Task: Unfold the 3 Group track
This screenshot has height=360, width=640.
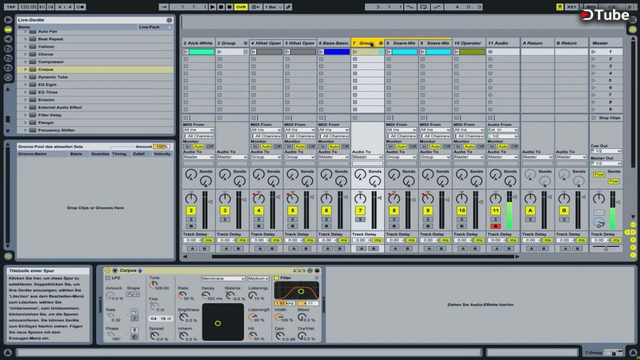Action: [x=245, y=43]
